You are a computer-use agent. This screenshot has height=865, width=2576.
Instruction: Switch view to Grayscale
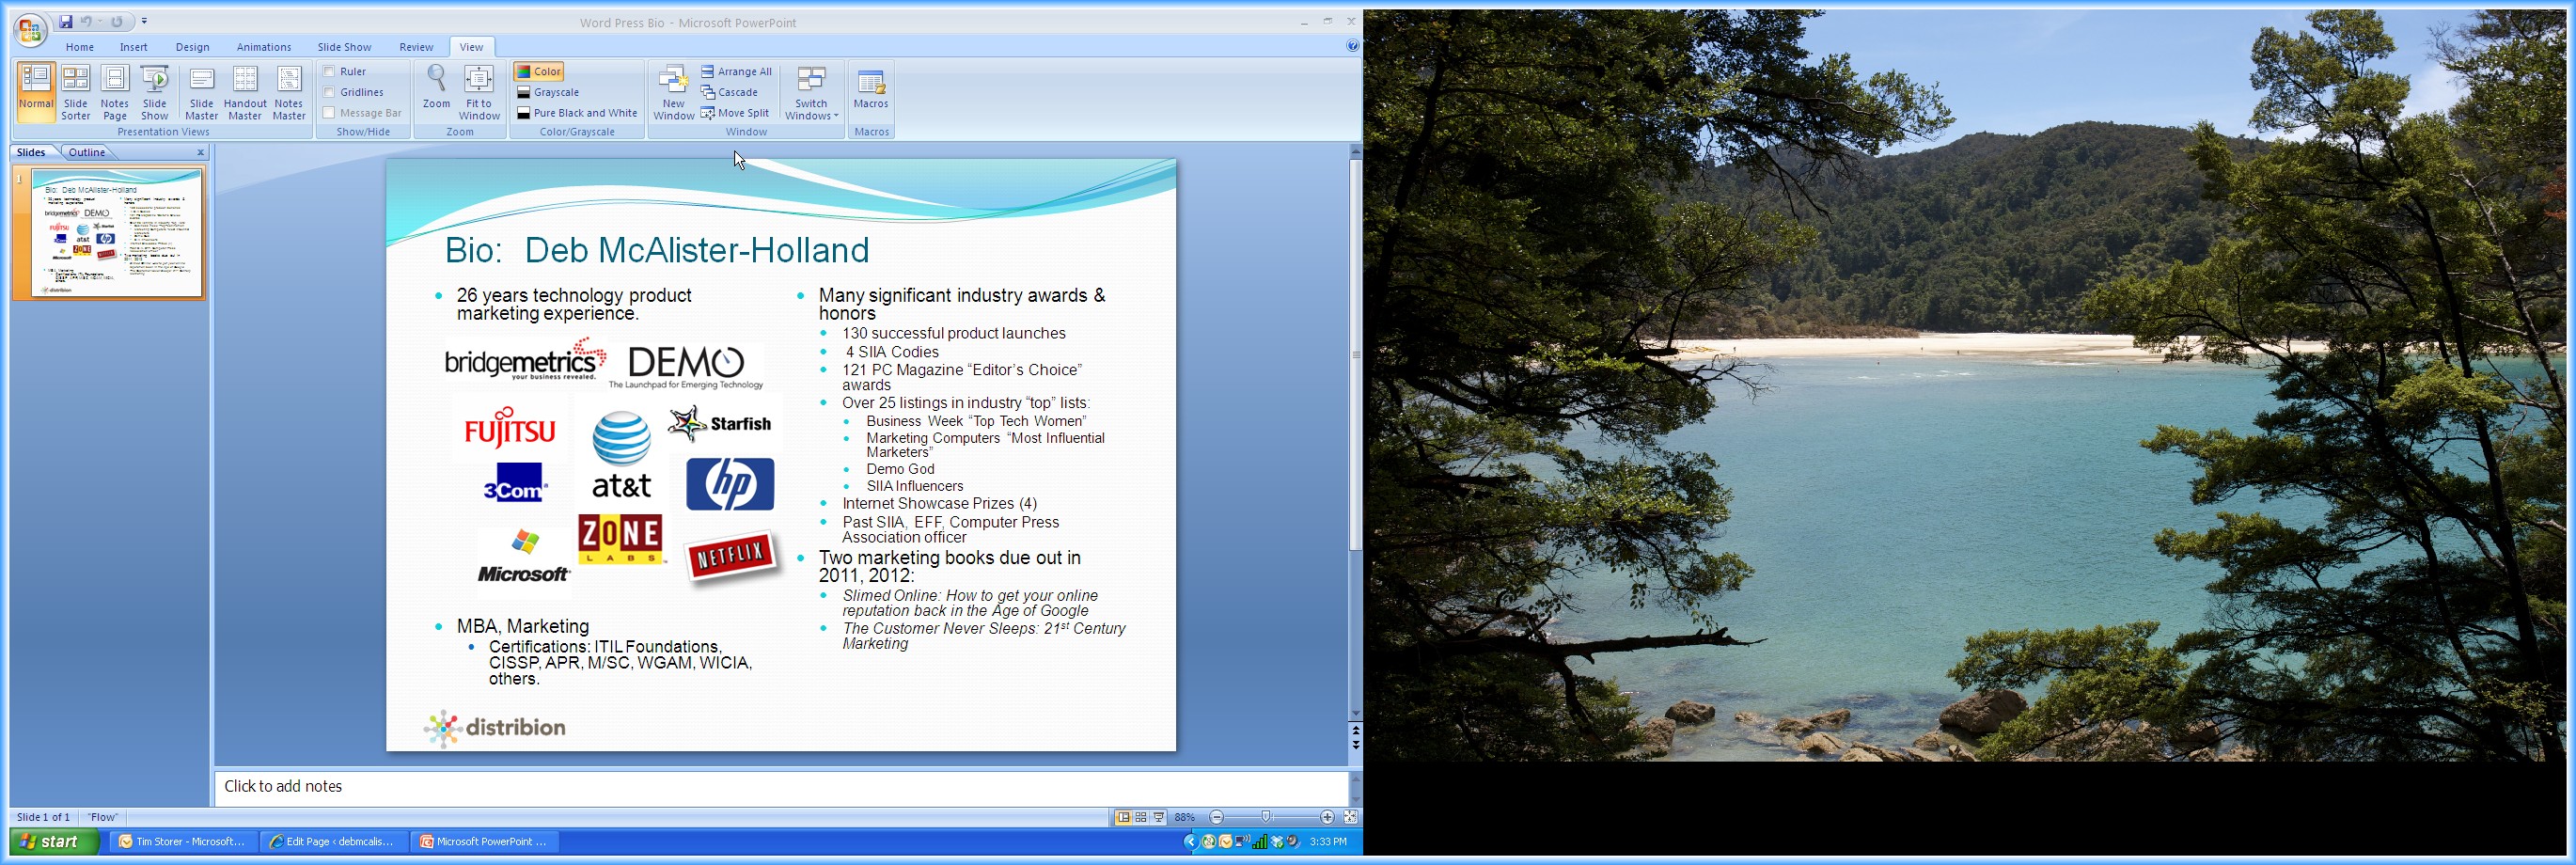pos(549,92)
